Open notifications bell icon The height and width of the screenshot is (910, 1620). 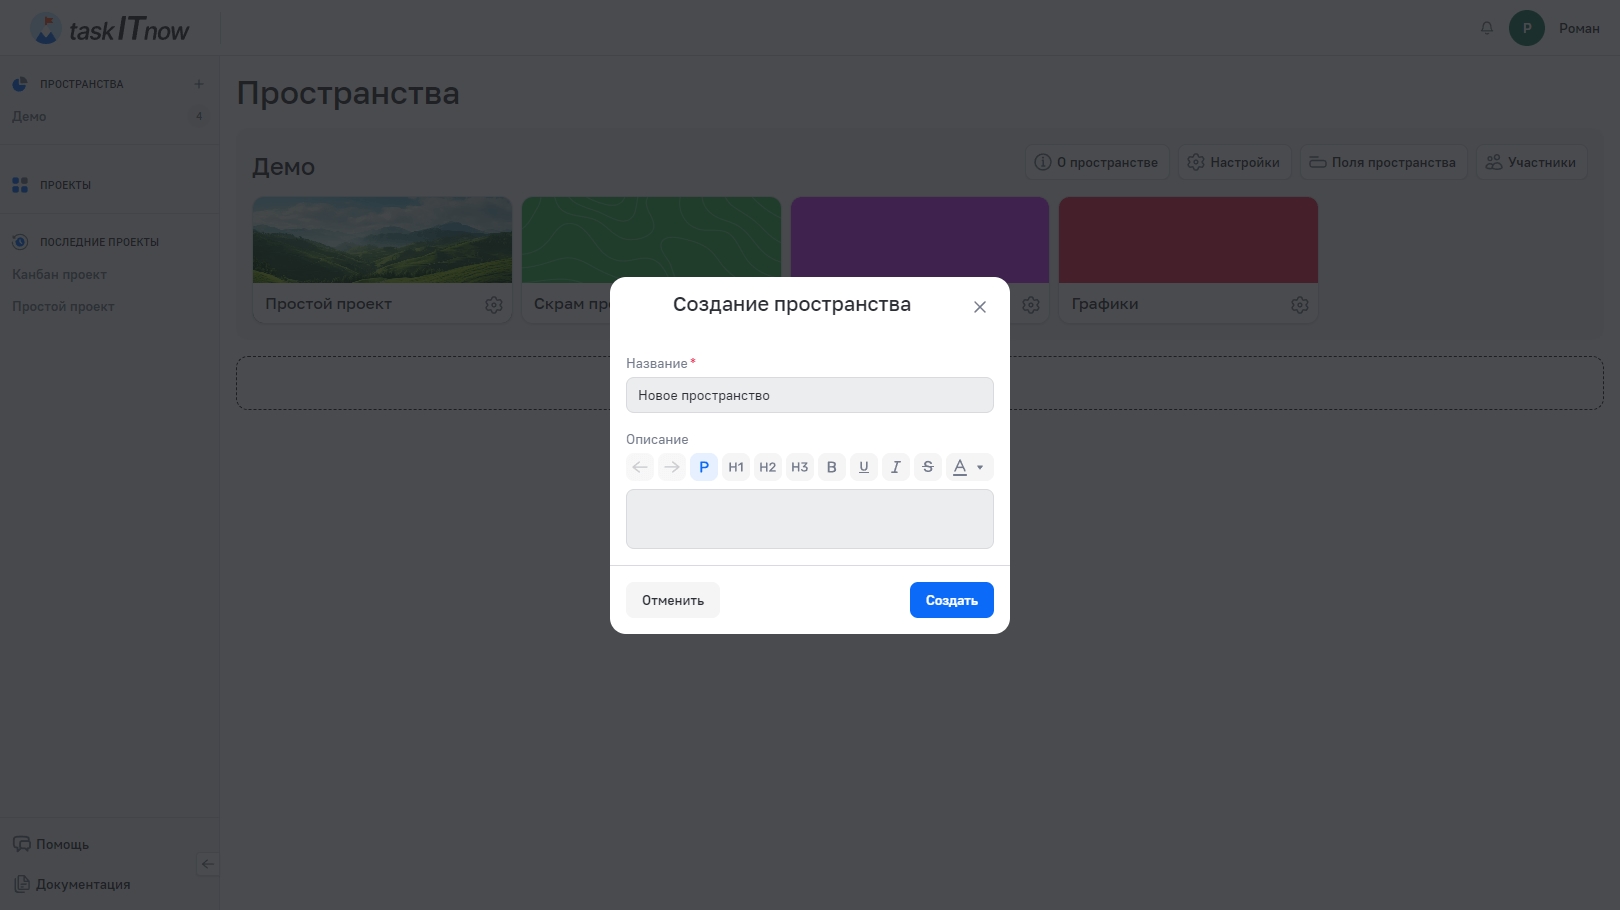point(1487,28)
